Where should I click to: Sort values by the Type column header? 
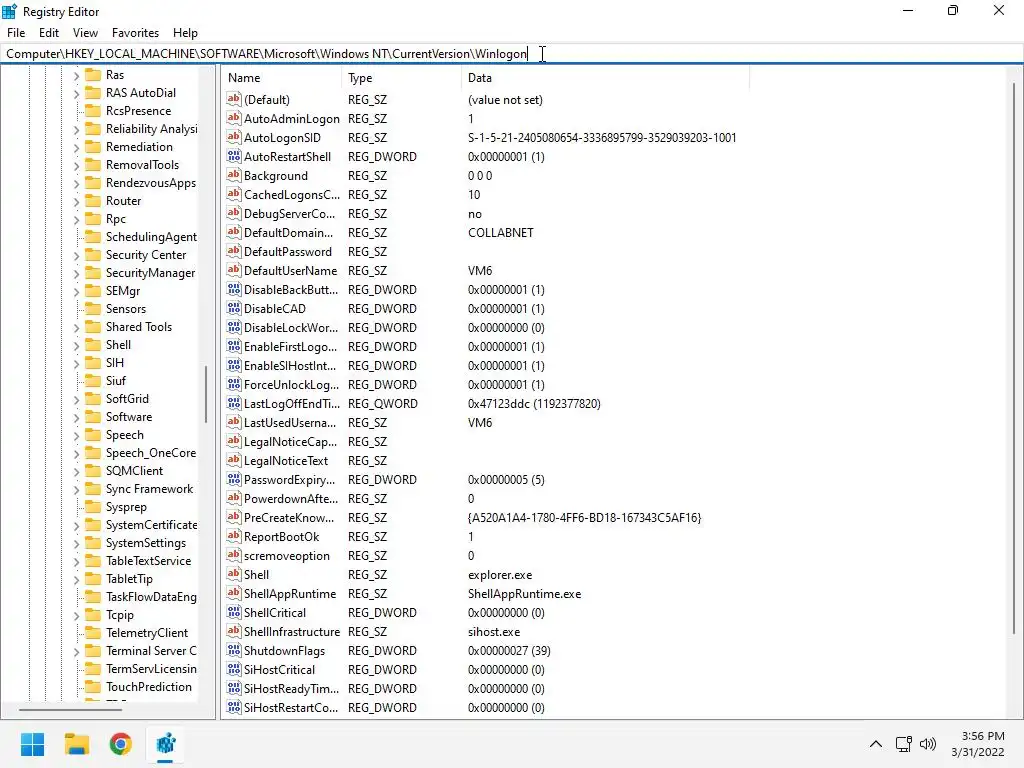(x=402, y=78)
